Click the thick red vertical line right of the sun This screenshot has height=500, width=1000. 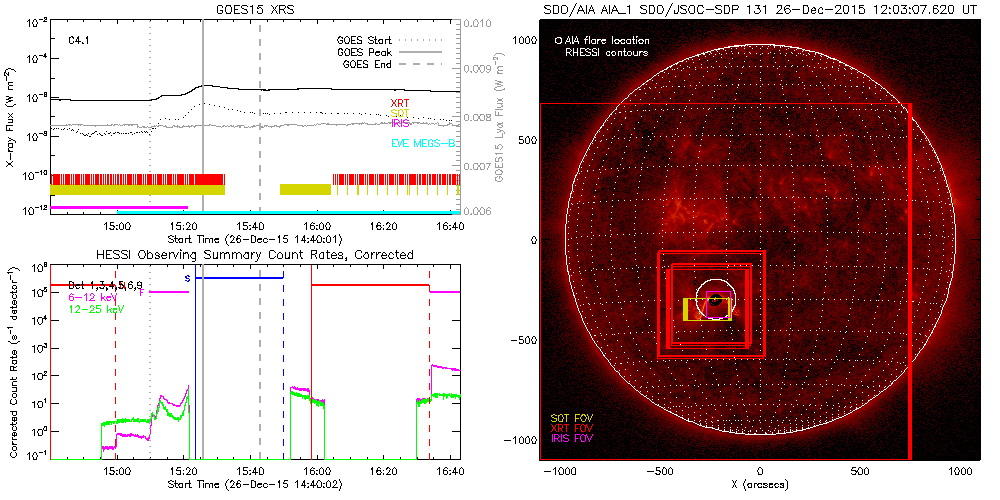click(x=909, y=280)
